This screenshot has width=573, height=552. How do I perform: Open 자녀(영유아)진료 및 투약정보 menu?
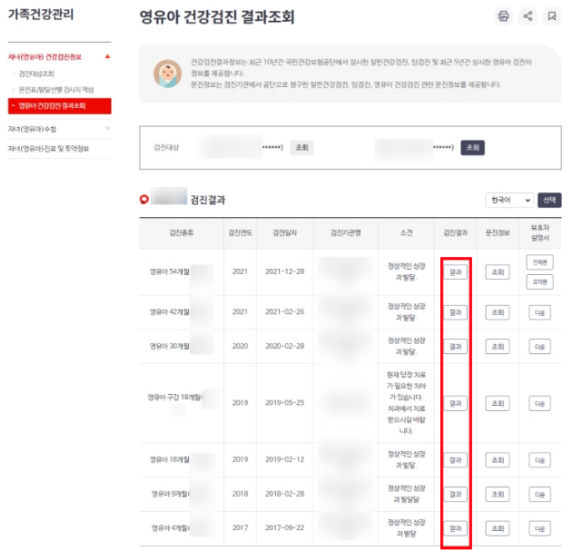pos(48,149)
